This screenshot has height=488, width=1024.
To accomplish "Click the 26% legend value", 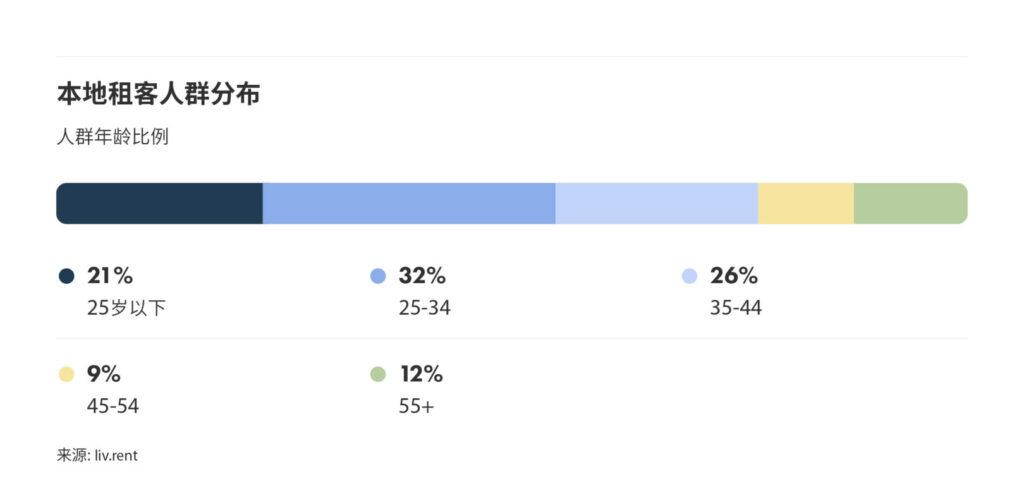I will tap(733, 276).
